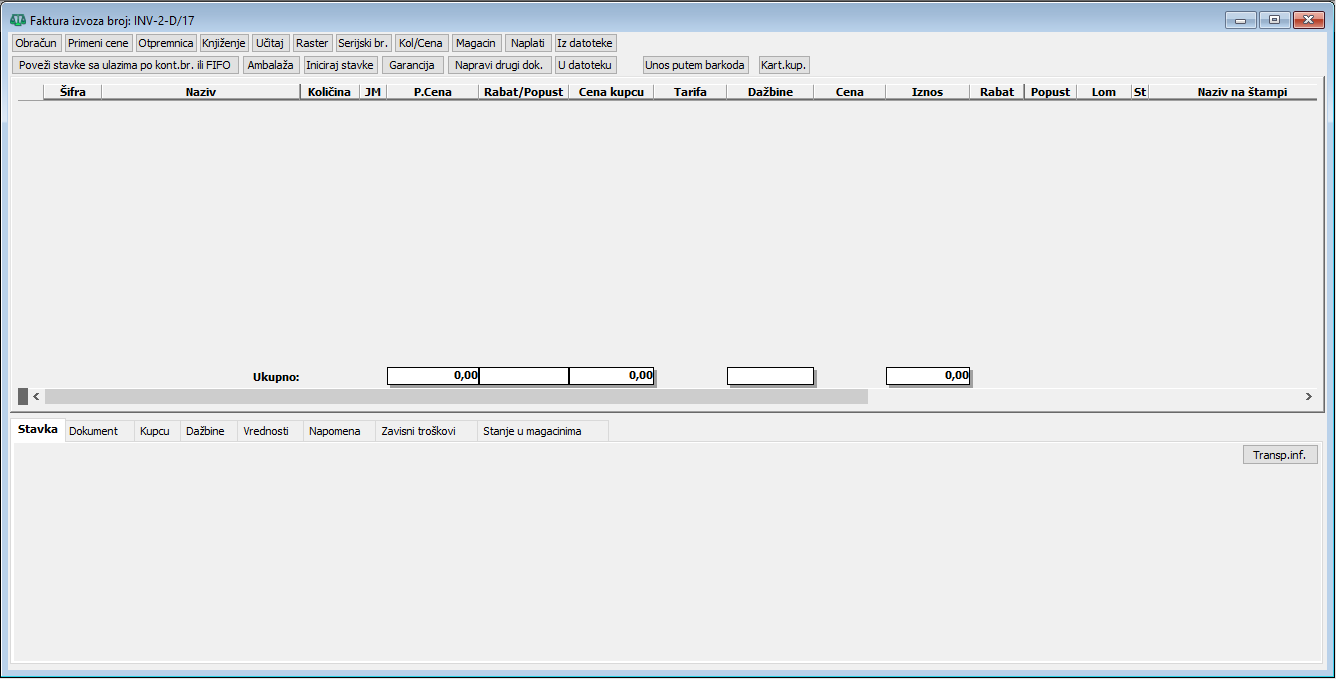1336x679 pixels.
Task: Click the Tarifa column header
Action: [x=691, y=92]
